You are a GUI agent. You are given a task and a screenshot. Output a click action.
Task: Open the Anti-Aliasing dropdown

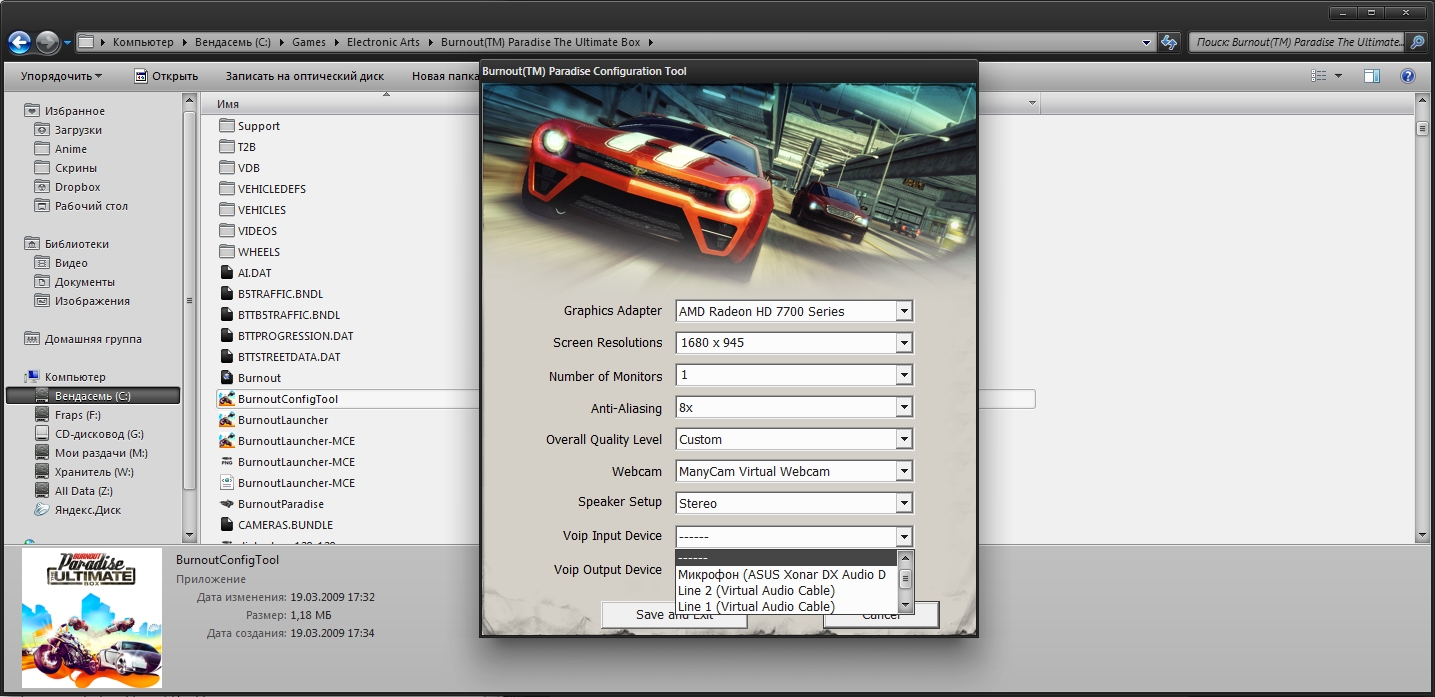pos(904,407)
